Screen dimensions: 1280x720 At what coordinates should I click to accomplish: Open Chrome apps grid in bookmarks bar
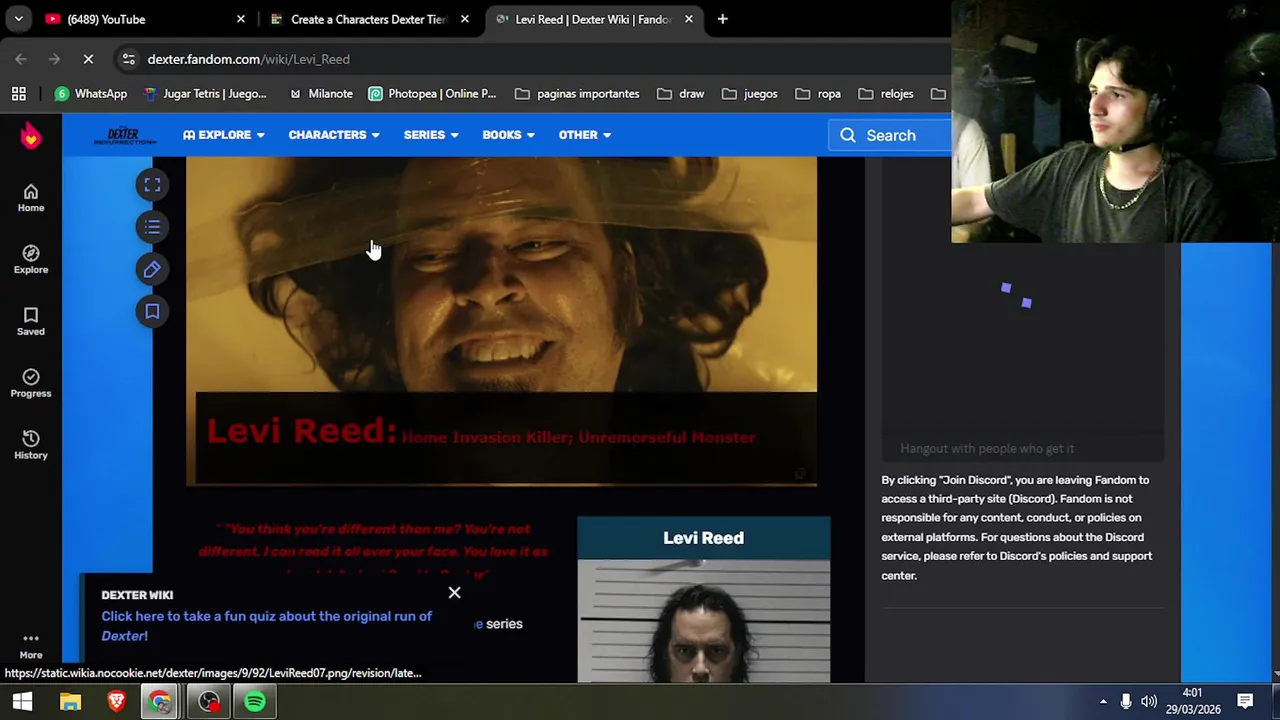pos(18,94)
